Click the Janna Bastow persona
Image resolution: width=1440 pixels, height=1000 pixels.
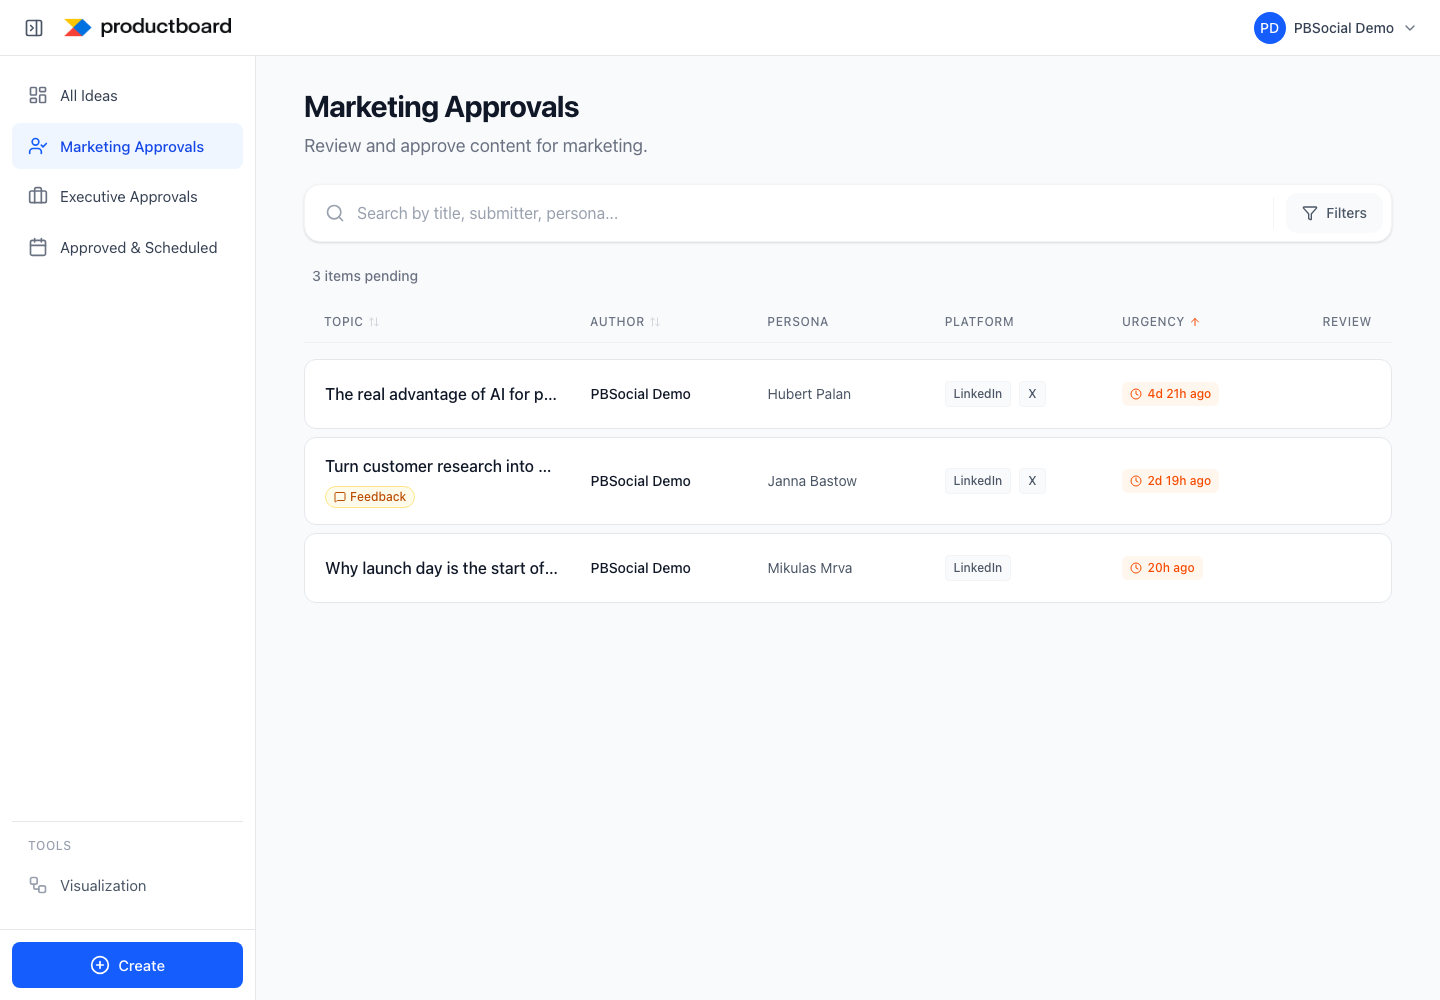pos(812,481)
